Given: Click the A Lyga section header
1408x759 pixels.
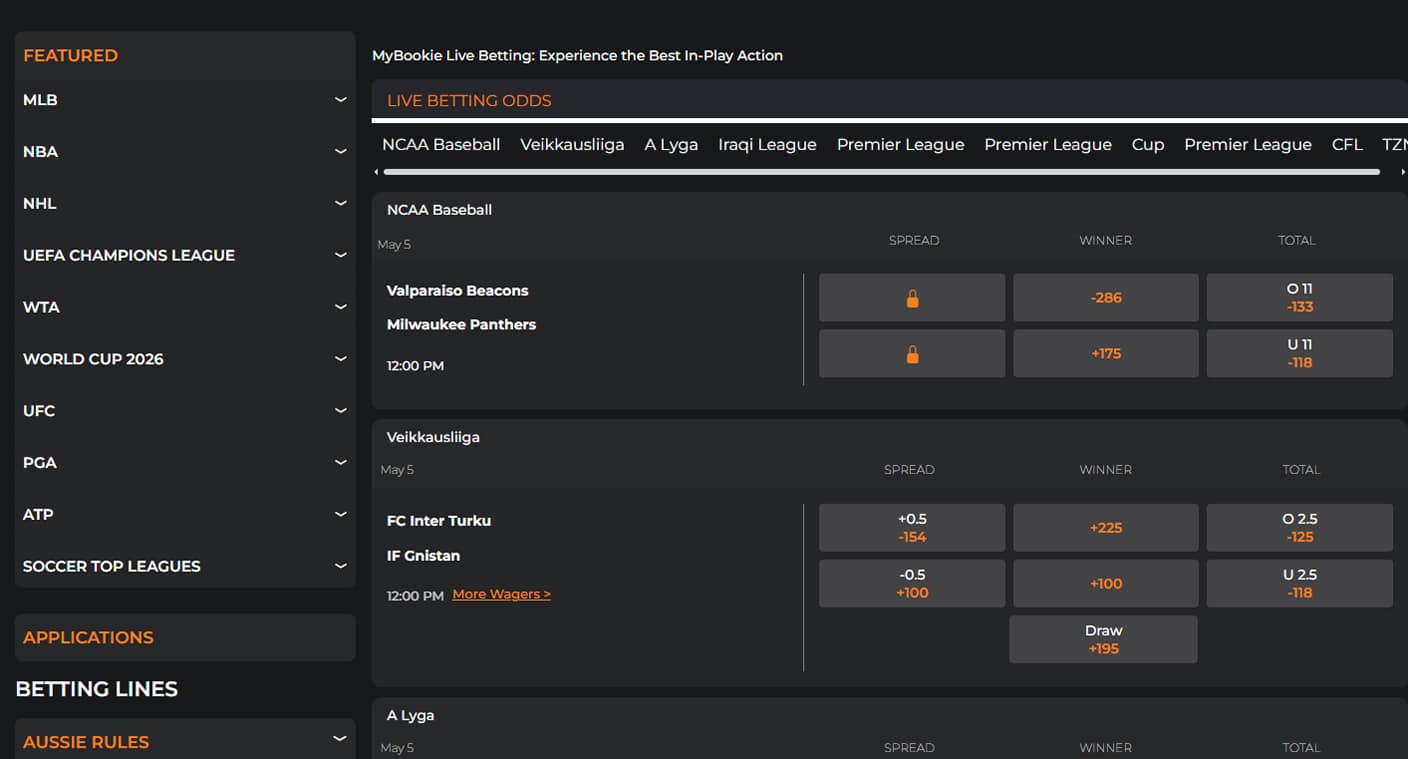Looking at the screenshot, I should tap(411, 716).
